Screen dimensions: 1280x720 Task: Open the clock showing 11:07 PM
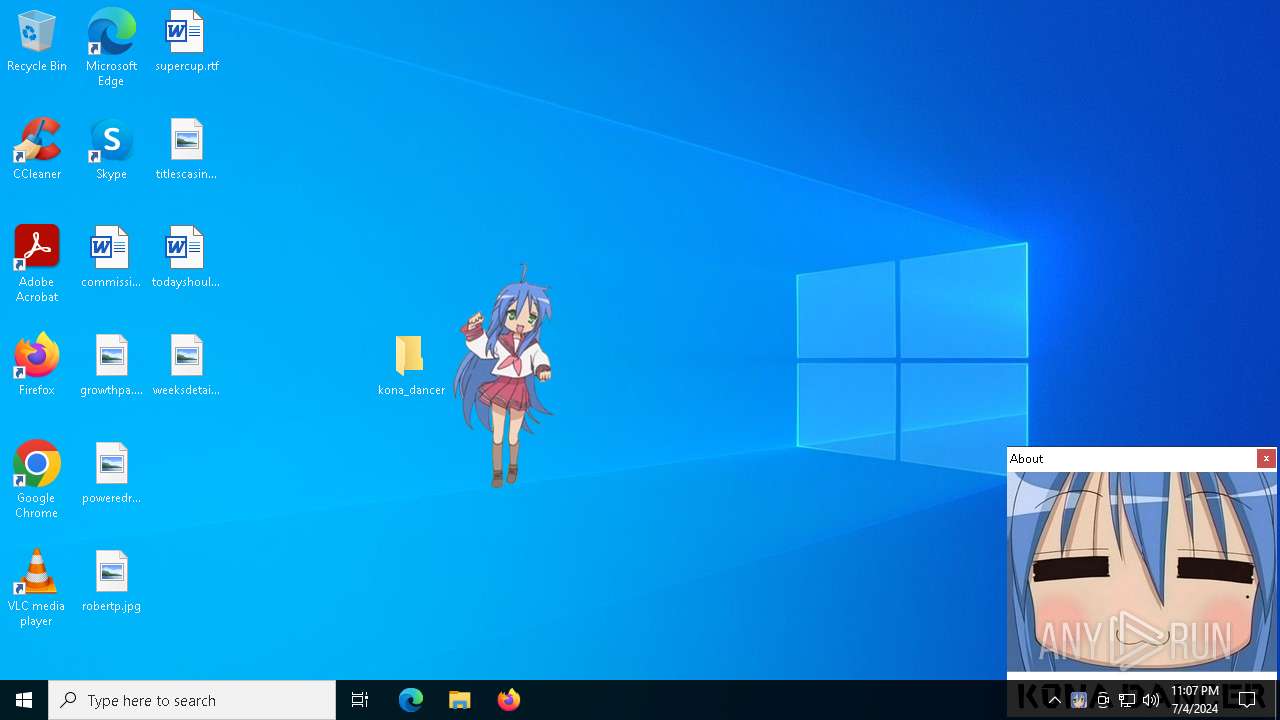(x=1195, y=700)
